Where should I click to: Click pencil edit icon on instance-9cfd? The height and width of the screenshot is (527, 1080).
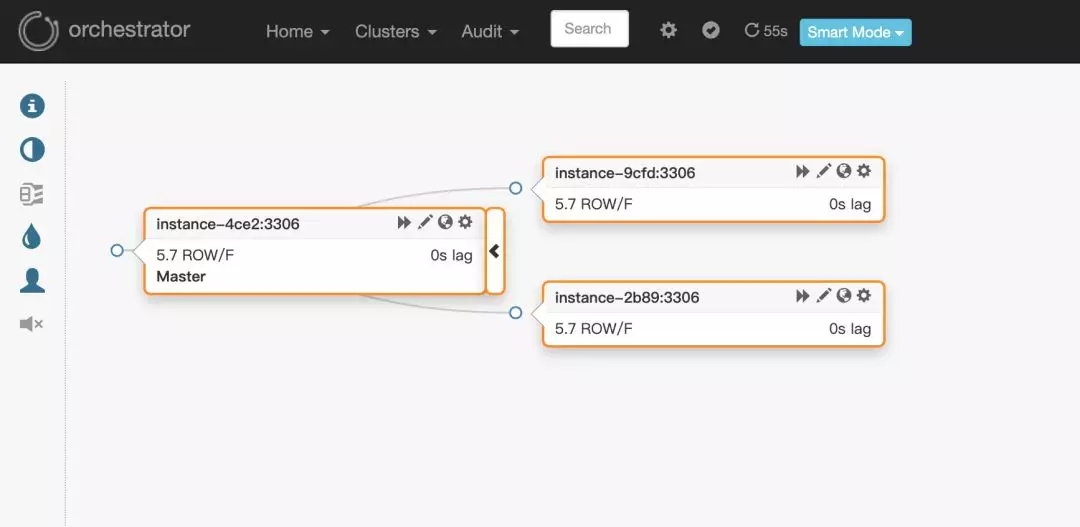pyautogui.click(x=823, y=171)
